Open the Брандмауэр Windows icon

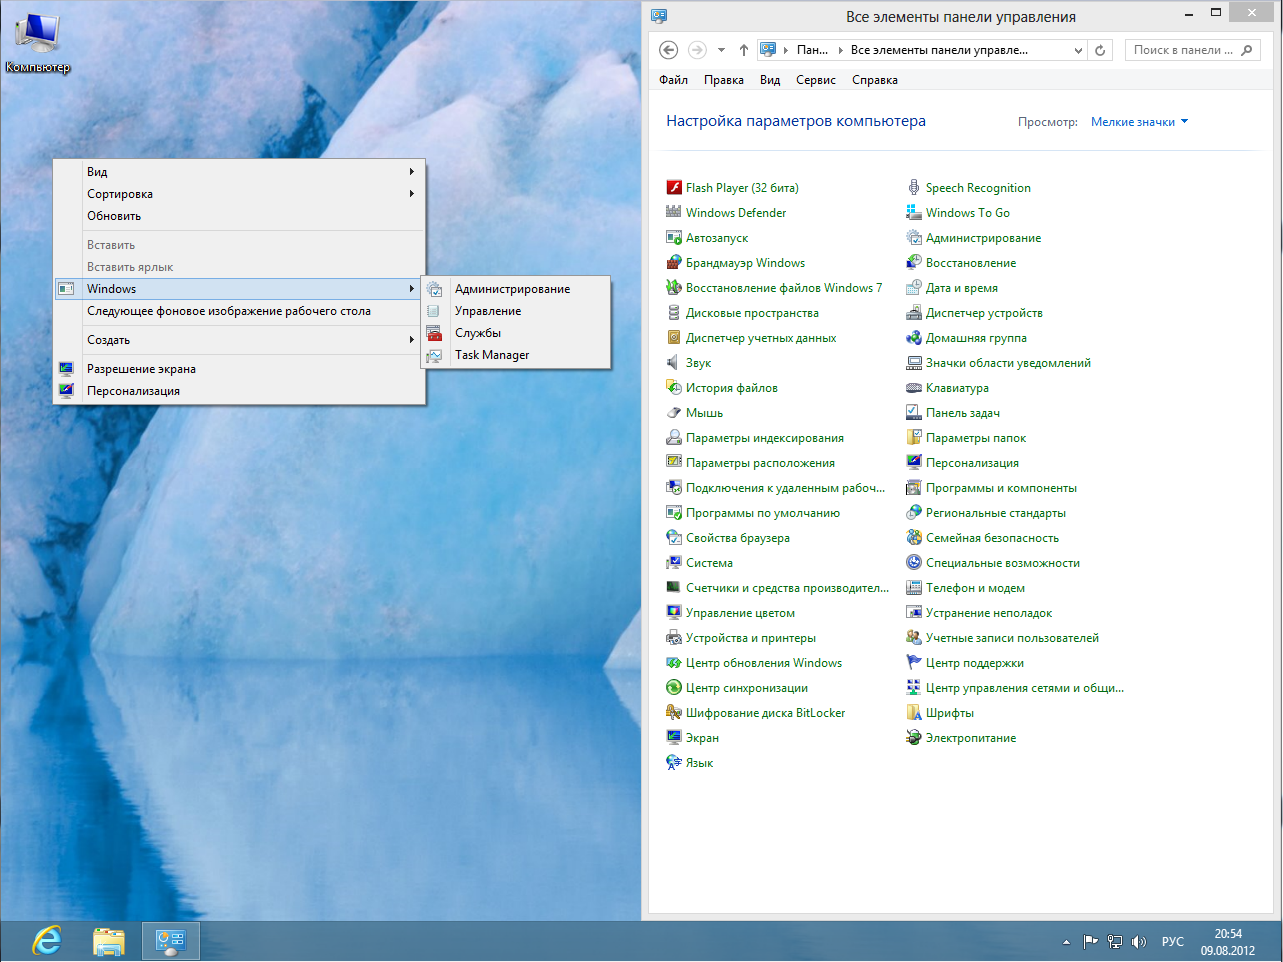(x=674, y=263)
